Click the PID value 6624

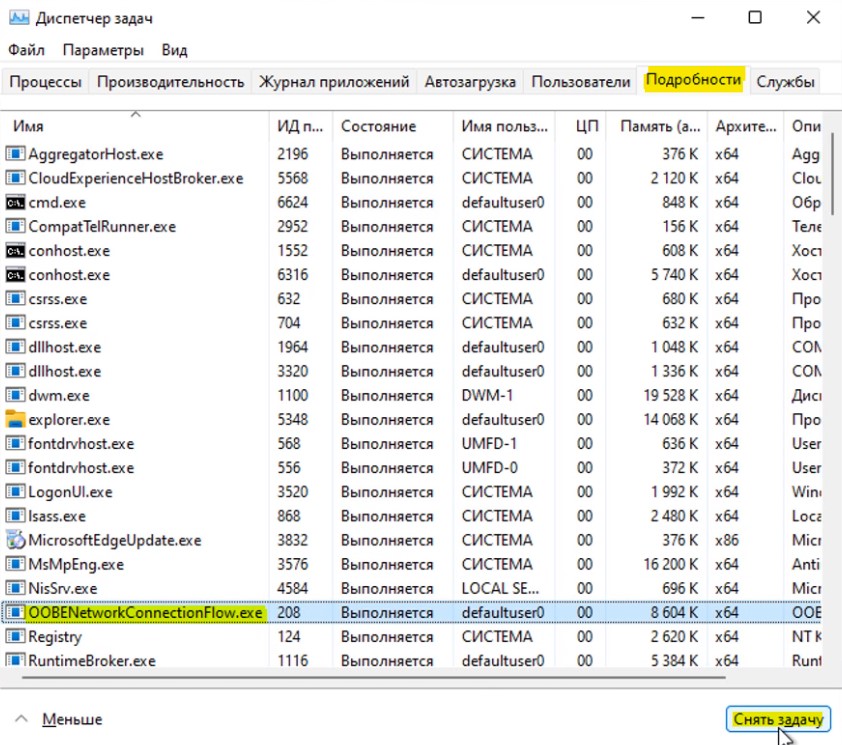click(x=293, y=202)
